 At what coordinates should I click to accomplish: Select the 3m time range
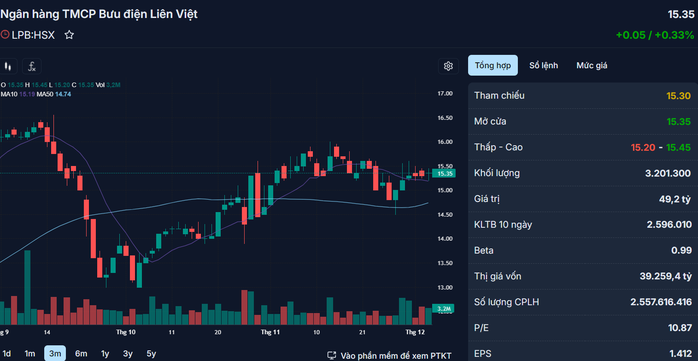[55, 354]
